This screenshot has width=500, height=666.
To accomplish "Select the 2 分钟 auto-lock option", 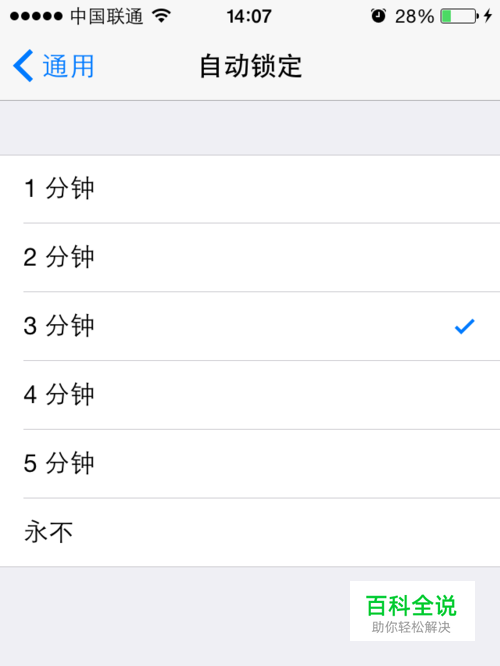I will coord(250,257).
